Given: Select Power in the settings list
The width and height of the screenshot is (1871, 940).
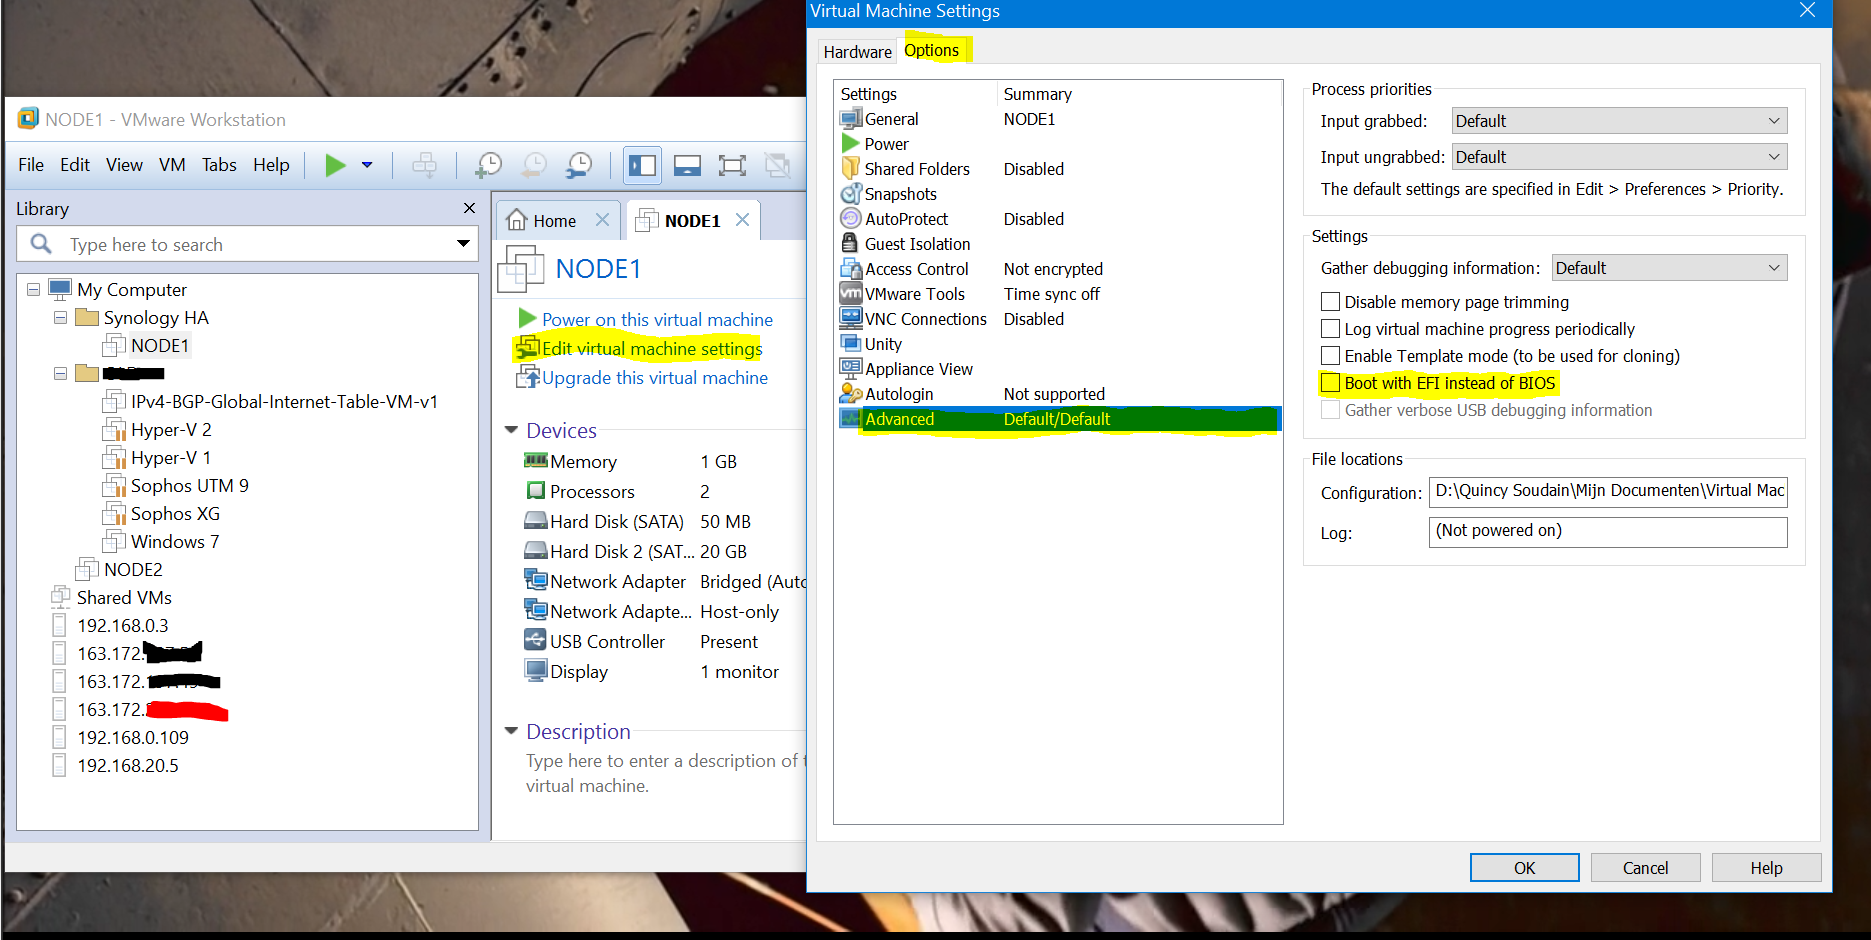Looking at the screenshot, I should (886, 144).
